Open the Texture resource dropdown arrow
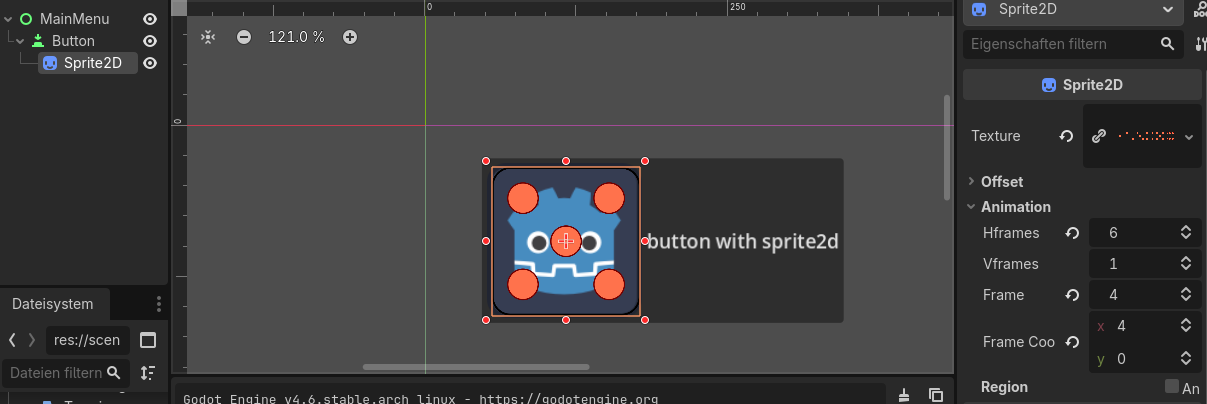1207x404 pixels. pyautogui.click(x=1189, y=136)
